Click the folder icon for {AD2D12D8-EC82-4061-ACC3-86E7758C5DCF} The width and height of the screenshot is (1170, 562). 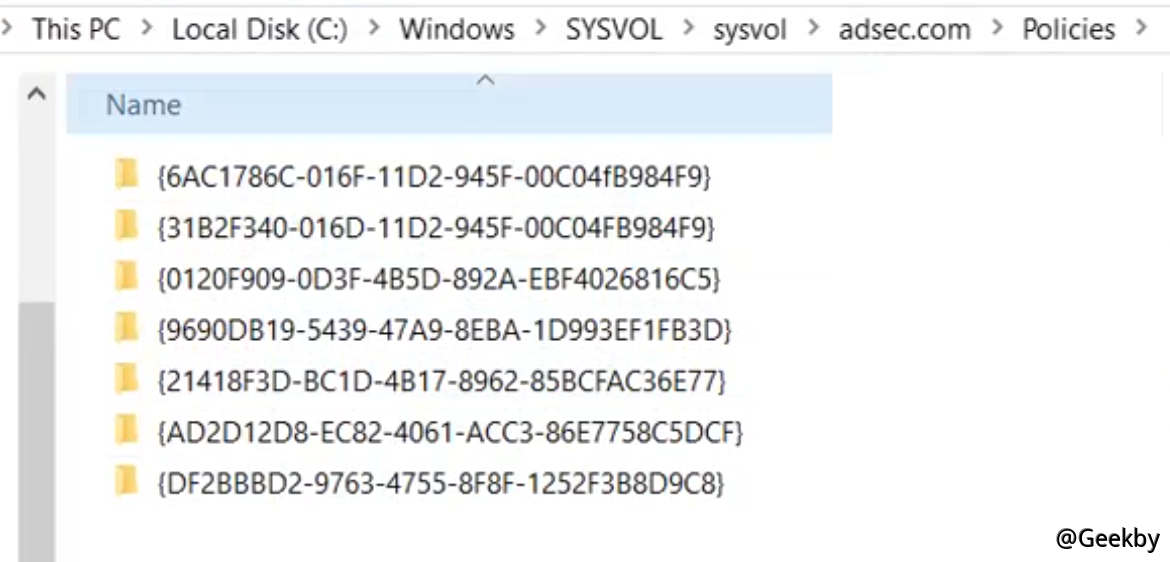coord(126,431)
